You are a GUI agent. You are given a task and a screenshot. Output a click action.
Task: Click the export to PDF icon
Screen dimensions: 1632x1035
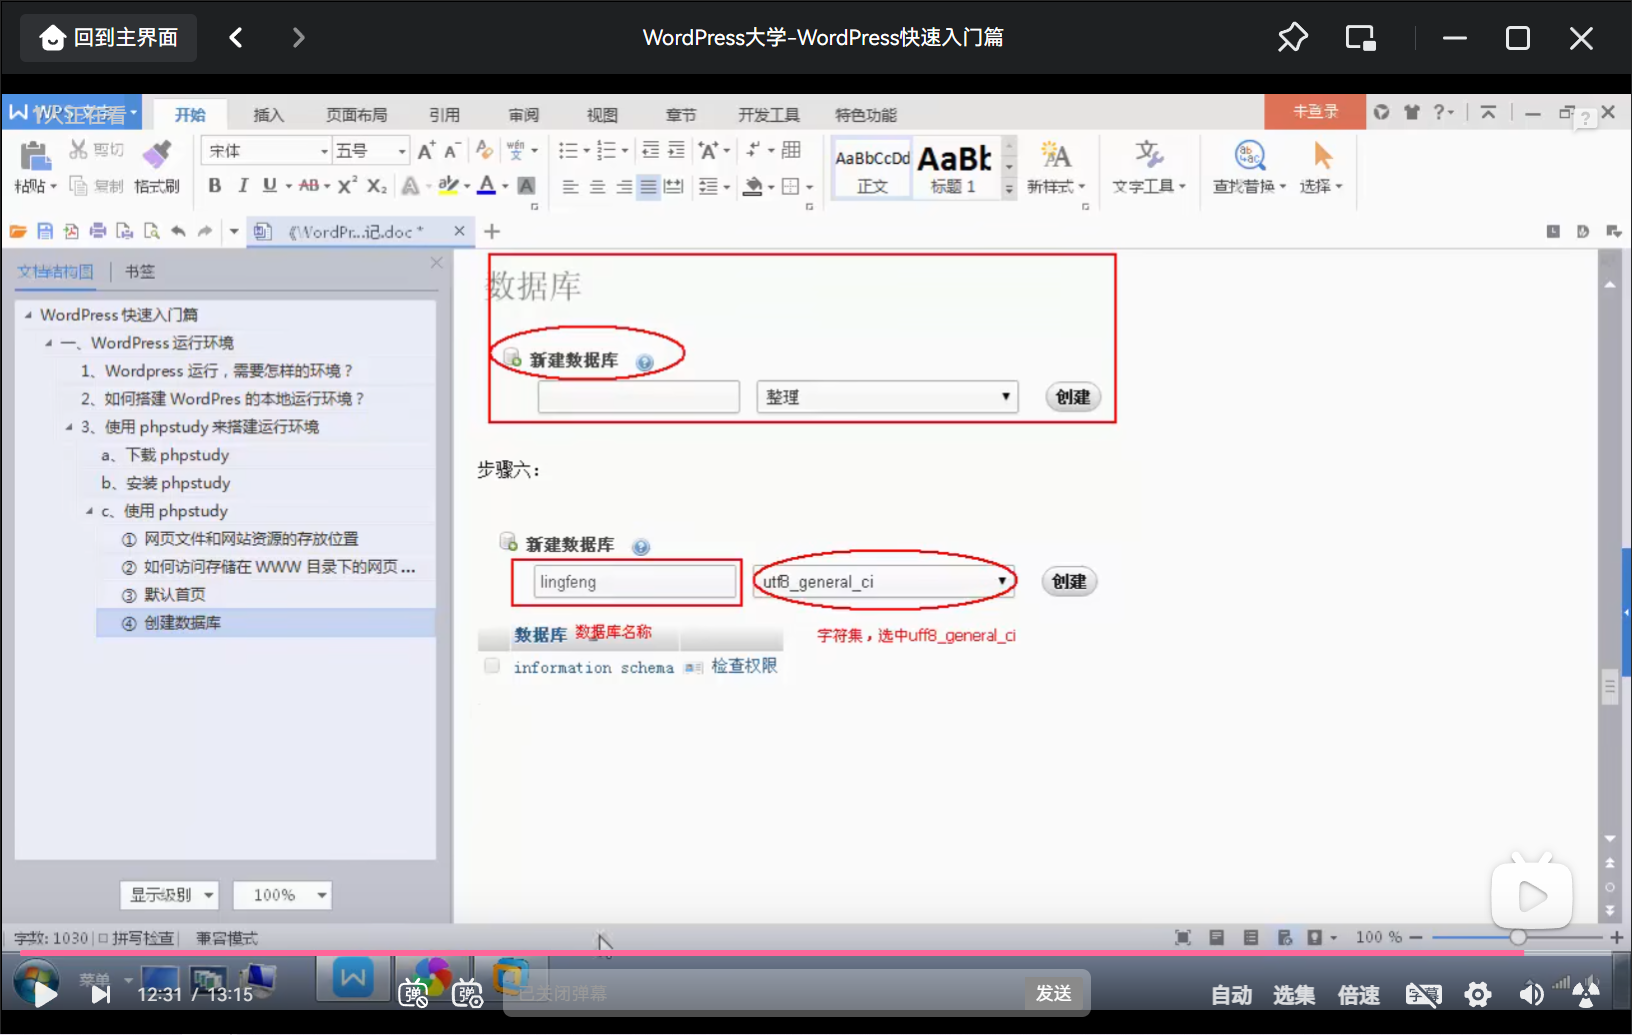tap(71, 232)
